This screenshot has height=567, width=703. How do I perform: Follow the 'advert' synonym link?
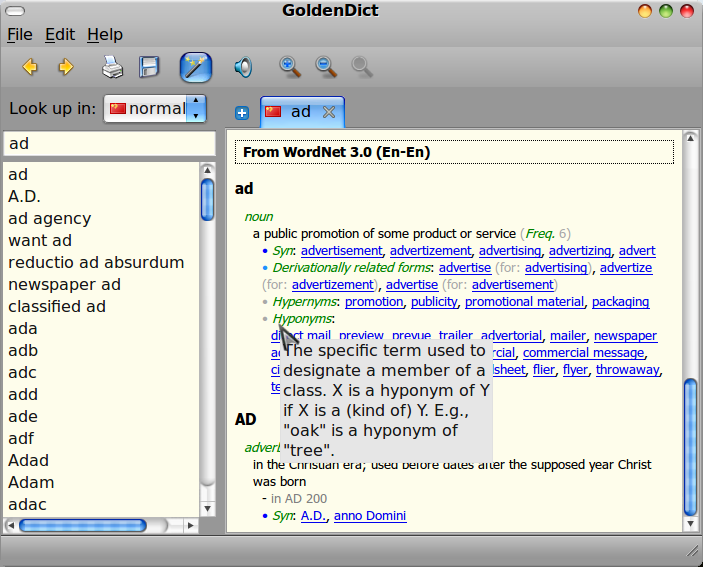pyautogui.click(x=637, y=251)
